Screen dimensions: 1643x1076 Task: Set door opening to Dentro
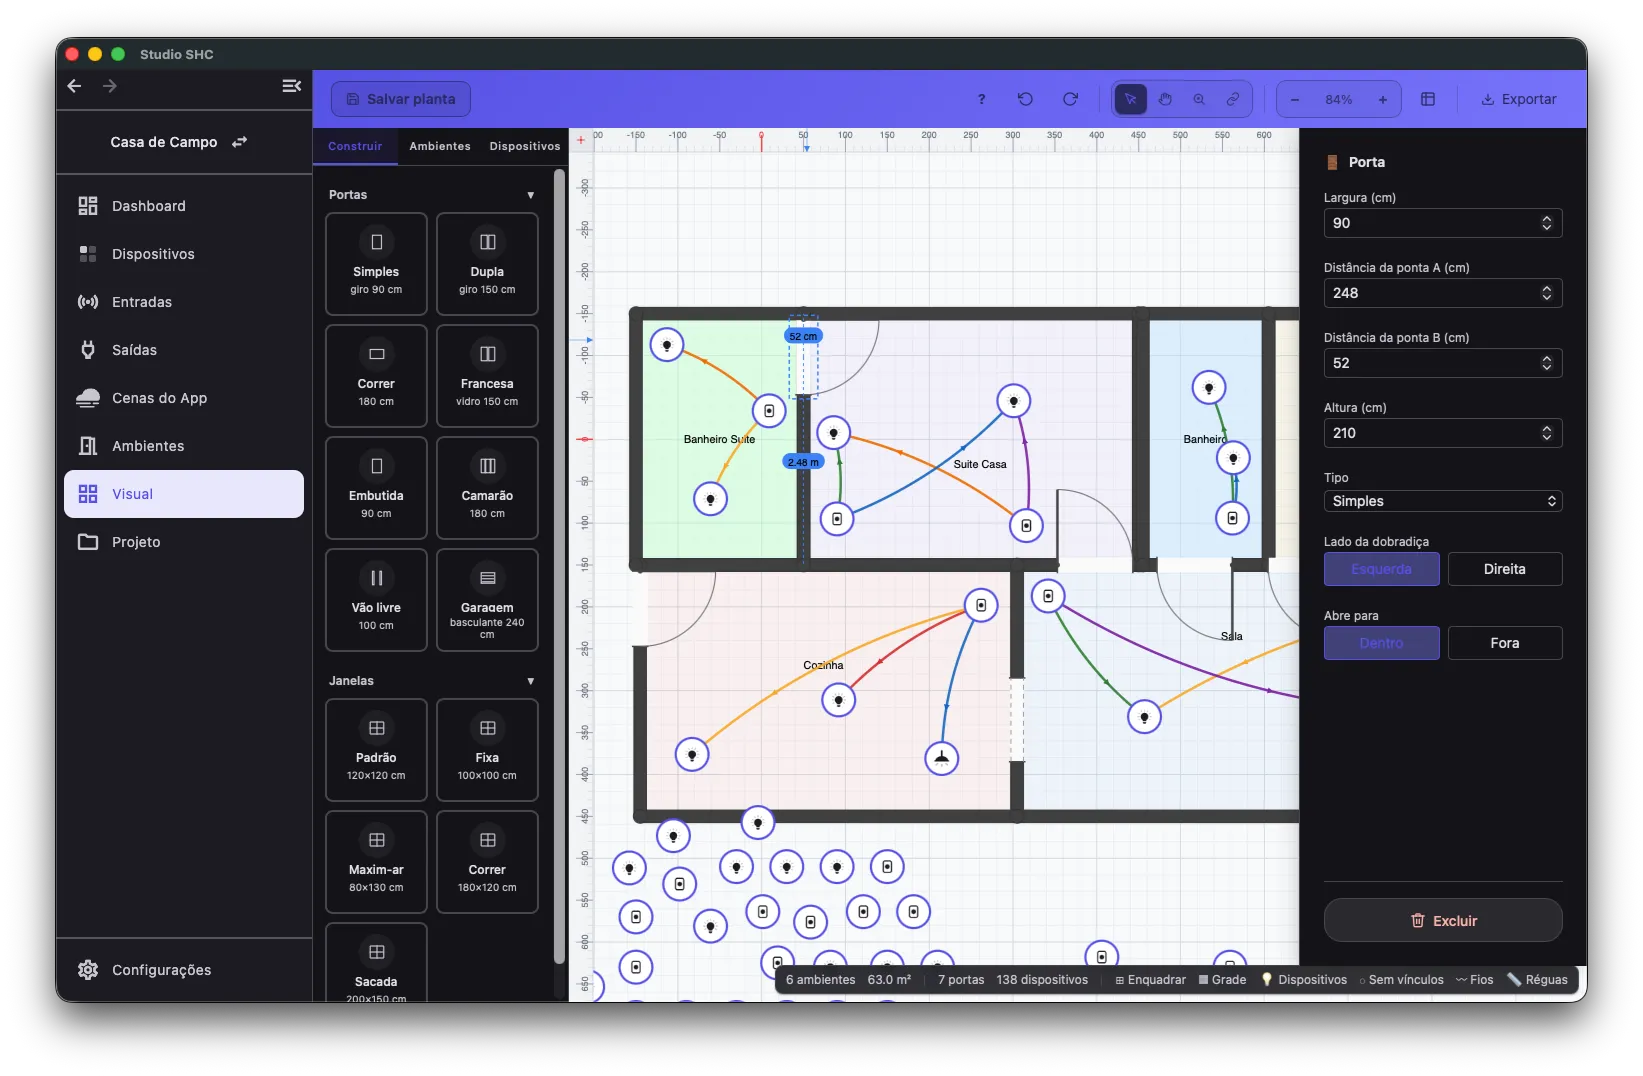tap(1381, 643)
